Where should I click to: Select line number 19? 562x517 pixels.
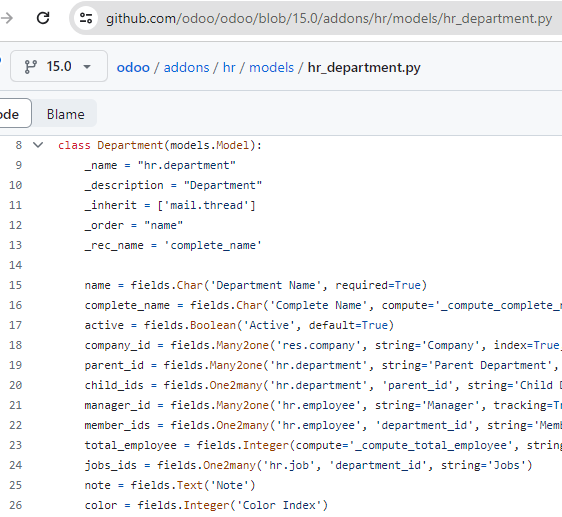[x=15, y=365]
